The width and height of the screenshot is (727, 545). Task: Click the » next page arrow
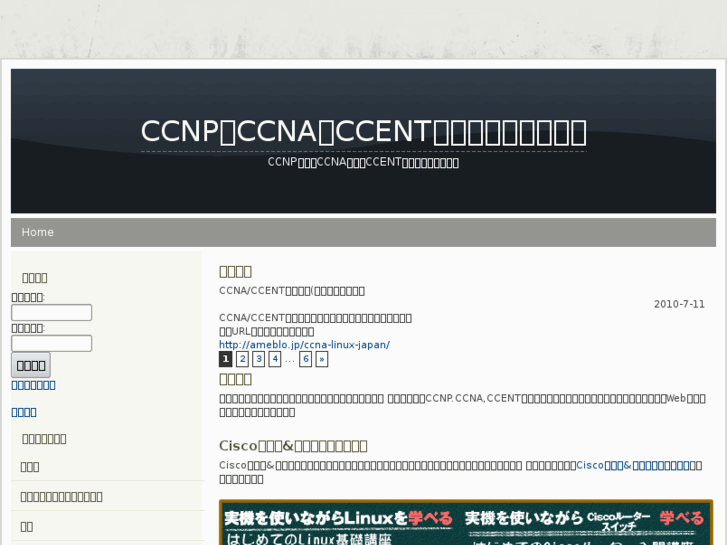pos(322,359)
